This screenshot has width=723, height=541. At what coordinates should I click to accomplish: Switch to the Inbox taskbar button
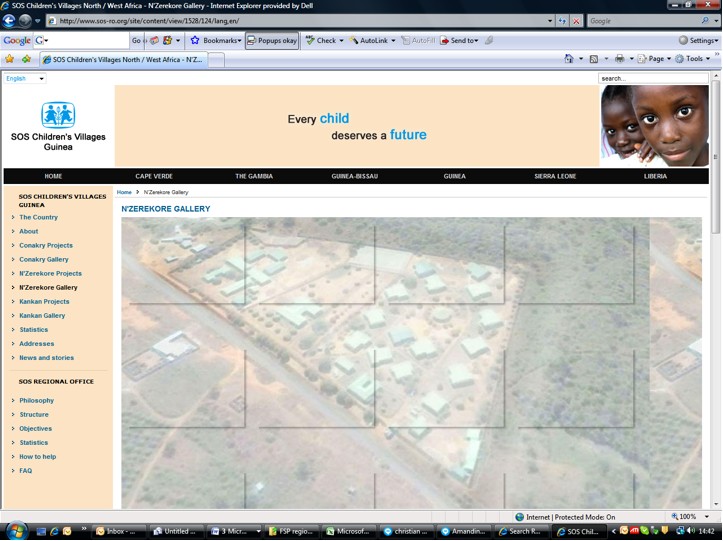click(120, 531)
